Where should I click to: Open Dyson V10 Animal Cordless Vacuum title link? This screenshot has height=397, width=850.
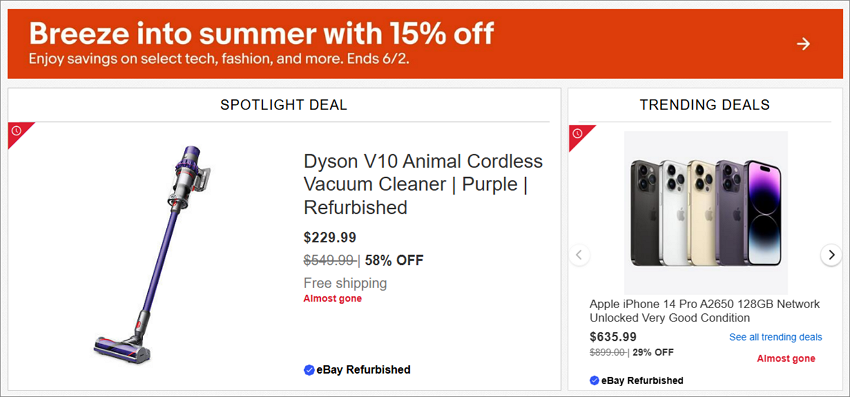423,184
